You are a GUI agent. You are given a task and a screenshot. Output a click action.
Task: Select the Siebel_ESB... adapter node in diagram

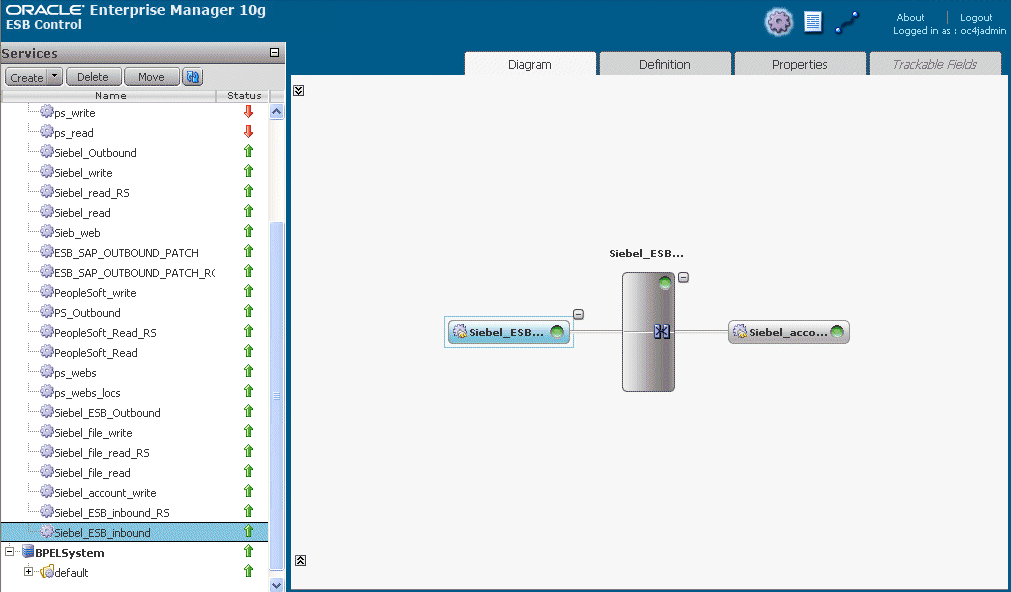tap(509, 332)
